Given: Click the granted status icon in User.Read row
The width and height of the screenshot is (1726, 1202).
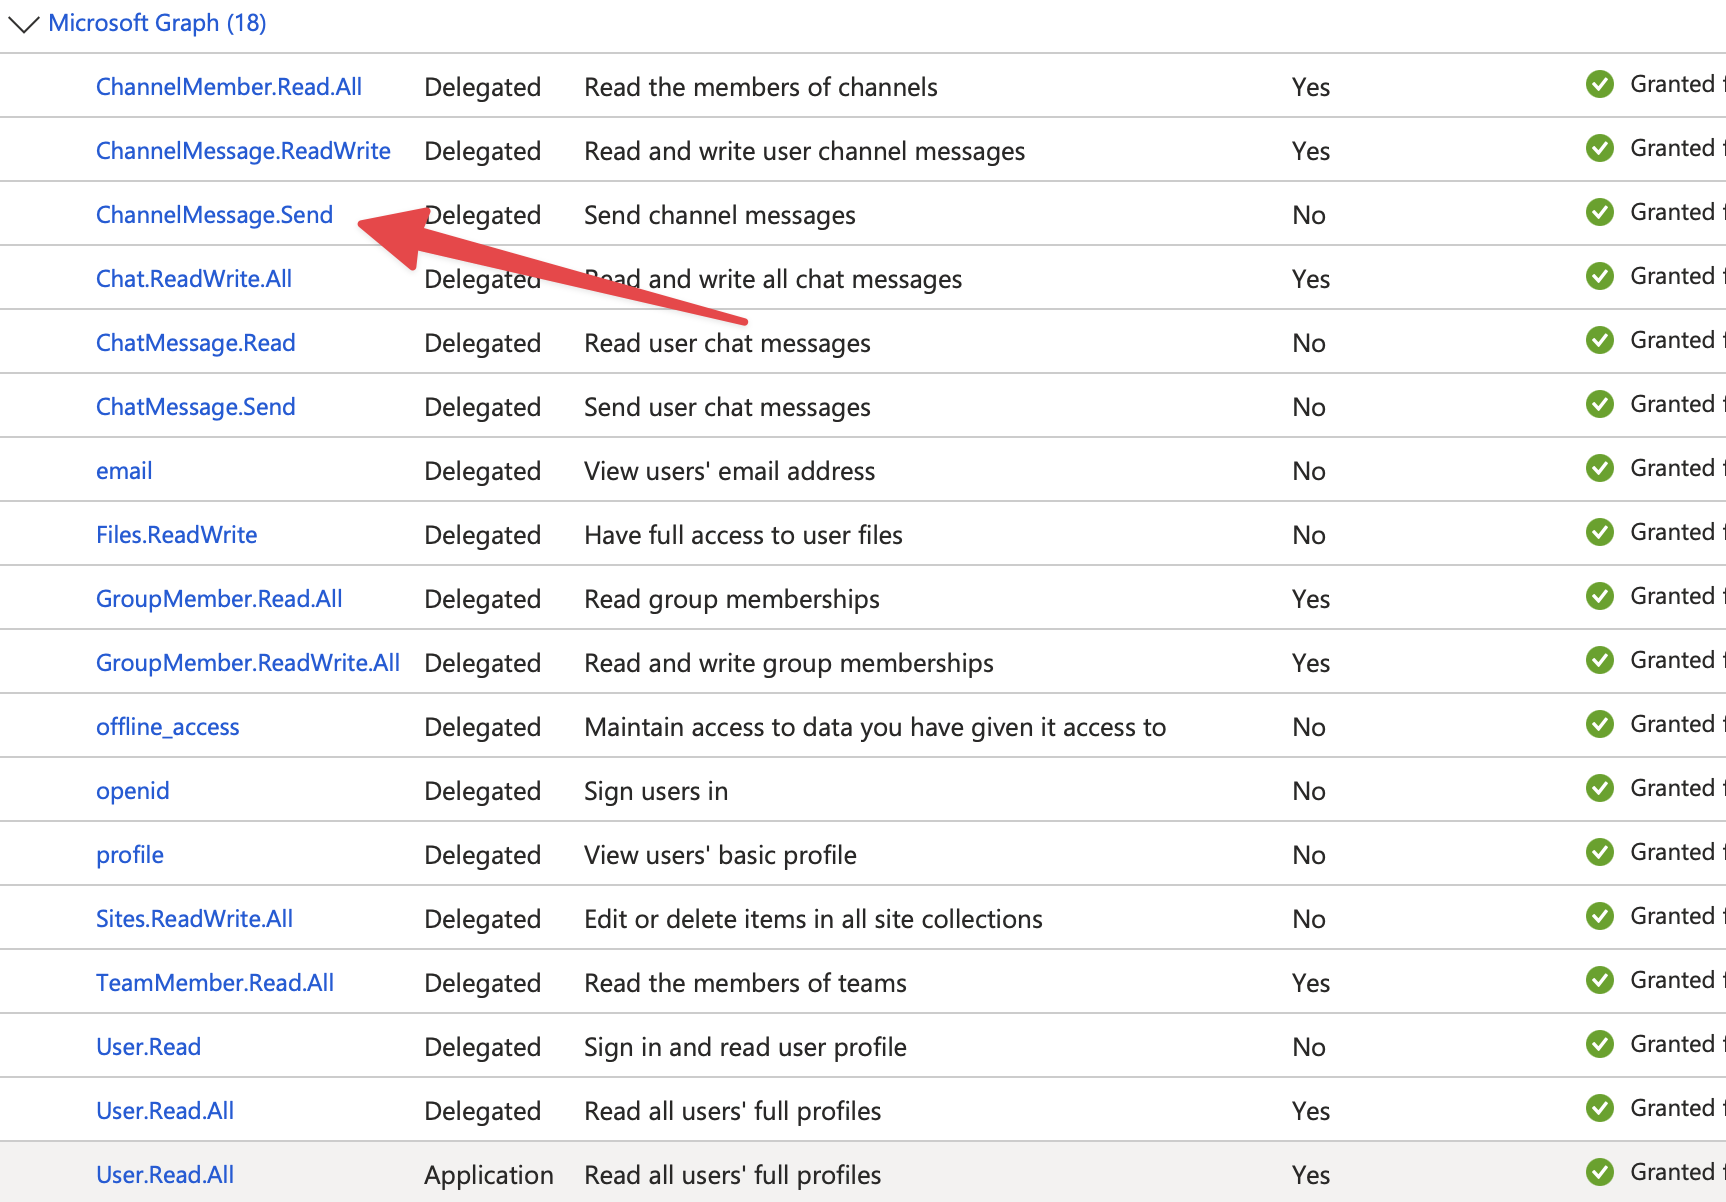Looking at the screenshot, I should pos(1600,1044).
